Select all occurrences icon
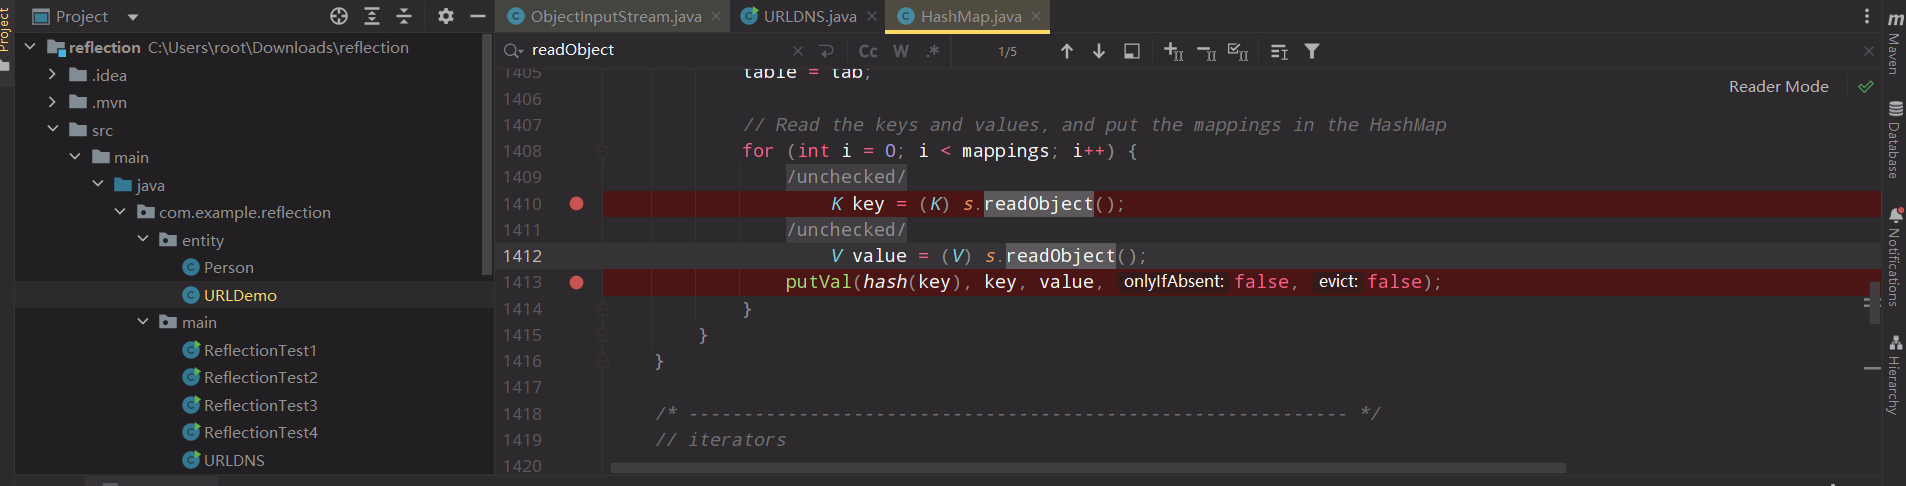This screenshot has width=1906, height=486. 1238,51
